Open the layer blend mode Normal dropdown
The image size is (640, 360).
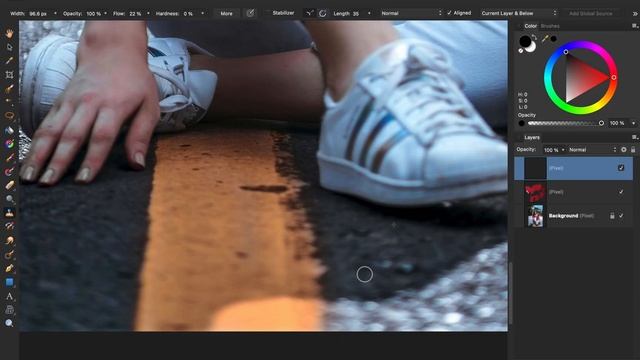pyautogui.click(x=593, y=150)
